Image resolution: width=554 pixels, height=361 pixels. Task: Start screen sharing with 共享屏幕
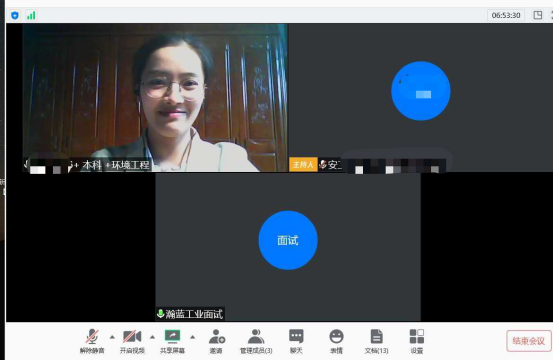(x=172, y=341)
